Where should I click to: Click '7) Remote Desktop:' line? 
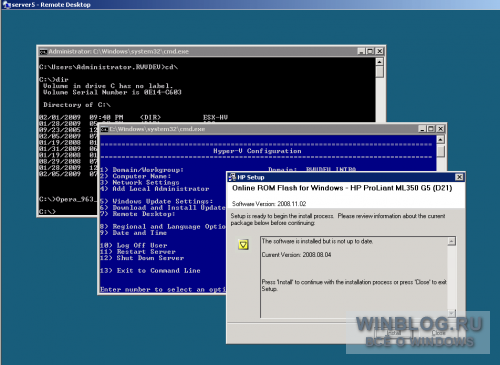pos(138,214)
